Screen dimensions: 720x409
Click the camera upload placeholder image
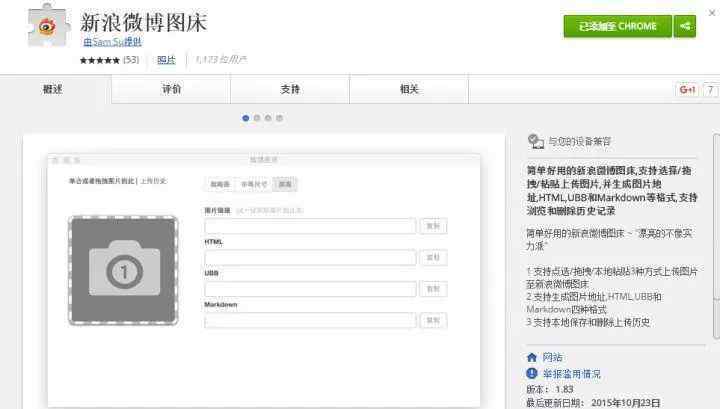[x=123, y=270]
